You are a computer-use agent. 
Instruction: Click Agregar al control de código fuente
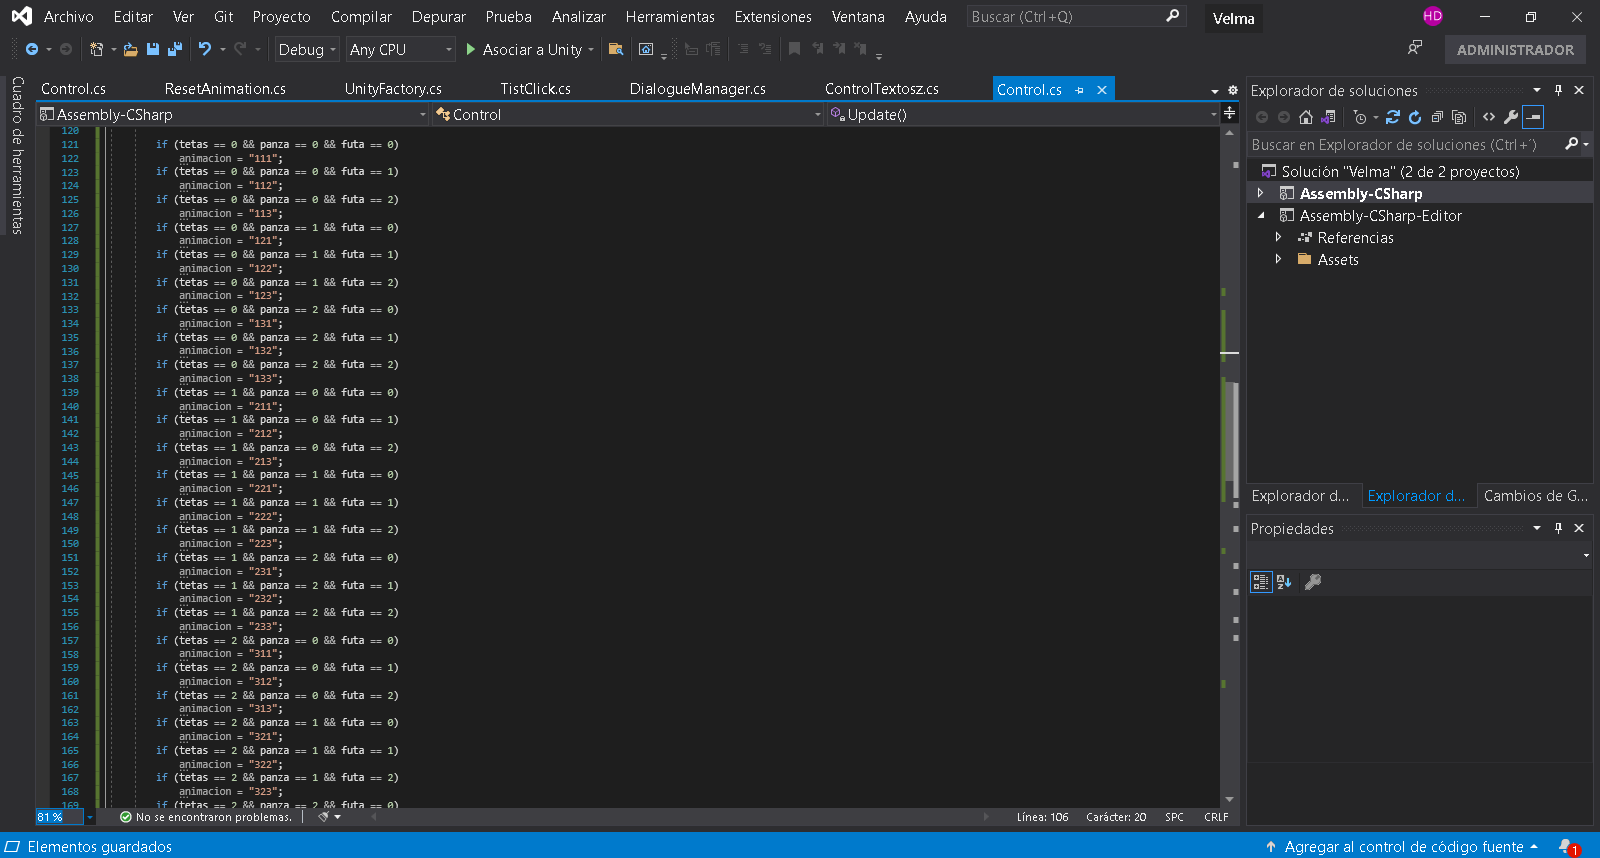coord(1402,847)
